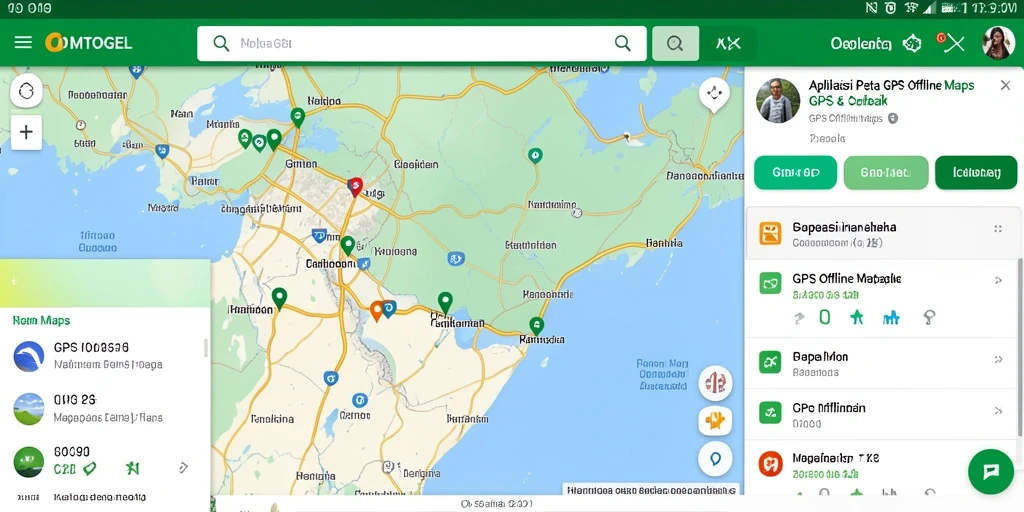The height and width of the screenshot is (512, 1024).
Task: Click the first bright green pill button
Action: click(795, 172)
